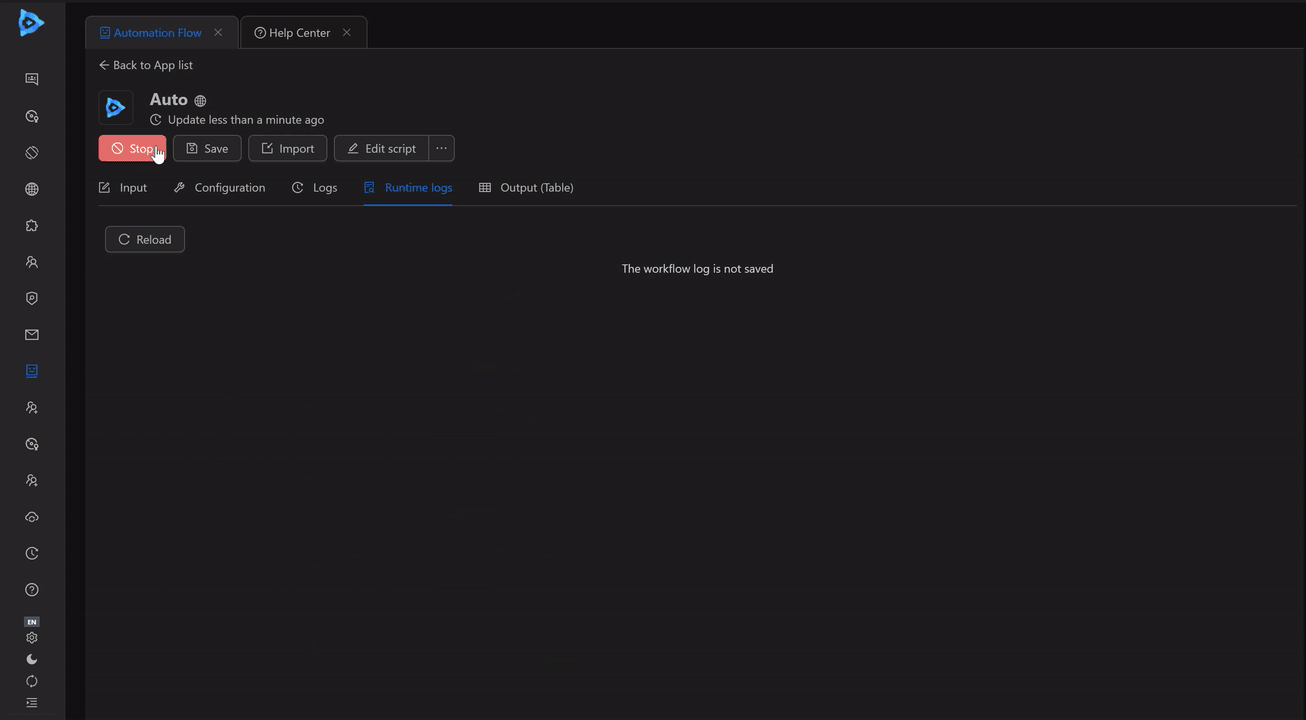Go back to the App list
Screen dimensions: 1306x720
pyautogui.click(x=145, y=65)
